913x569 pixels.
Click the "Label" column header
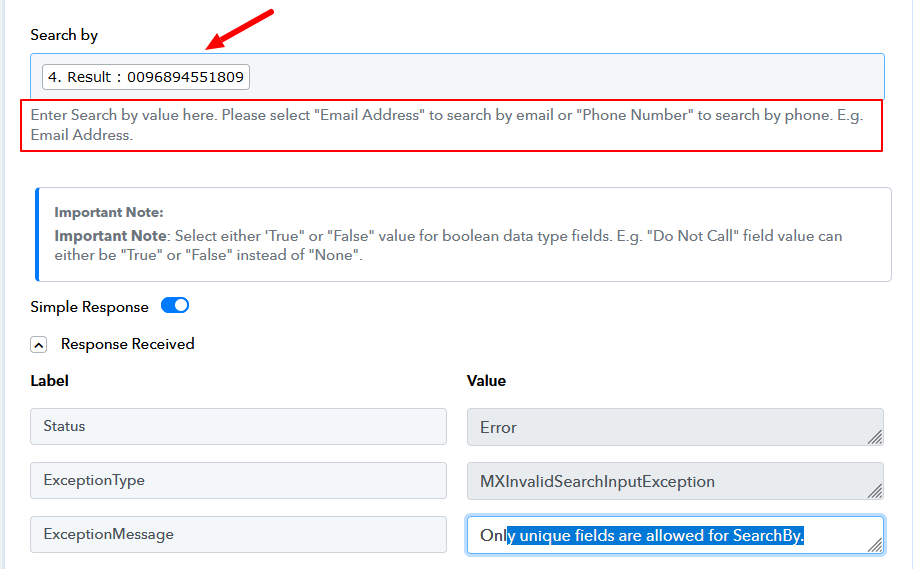click(x=49, y=381)
